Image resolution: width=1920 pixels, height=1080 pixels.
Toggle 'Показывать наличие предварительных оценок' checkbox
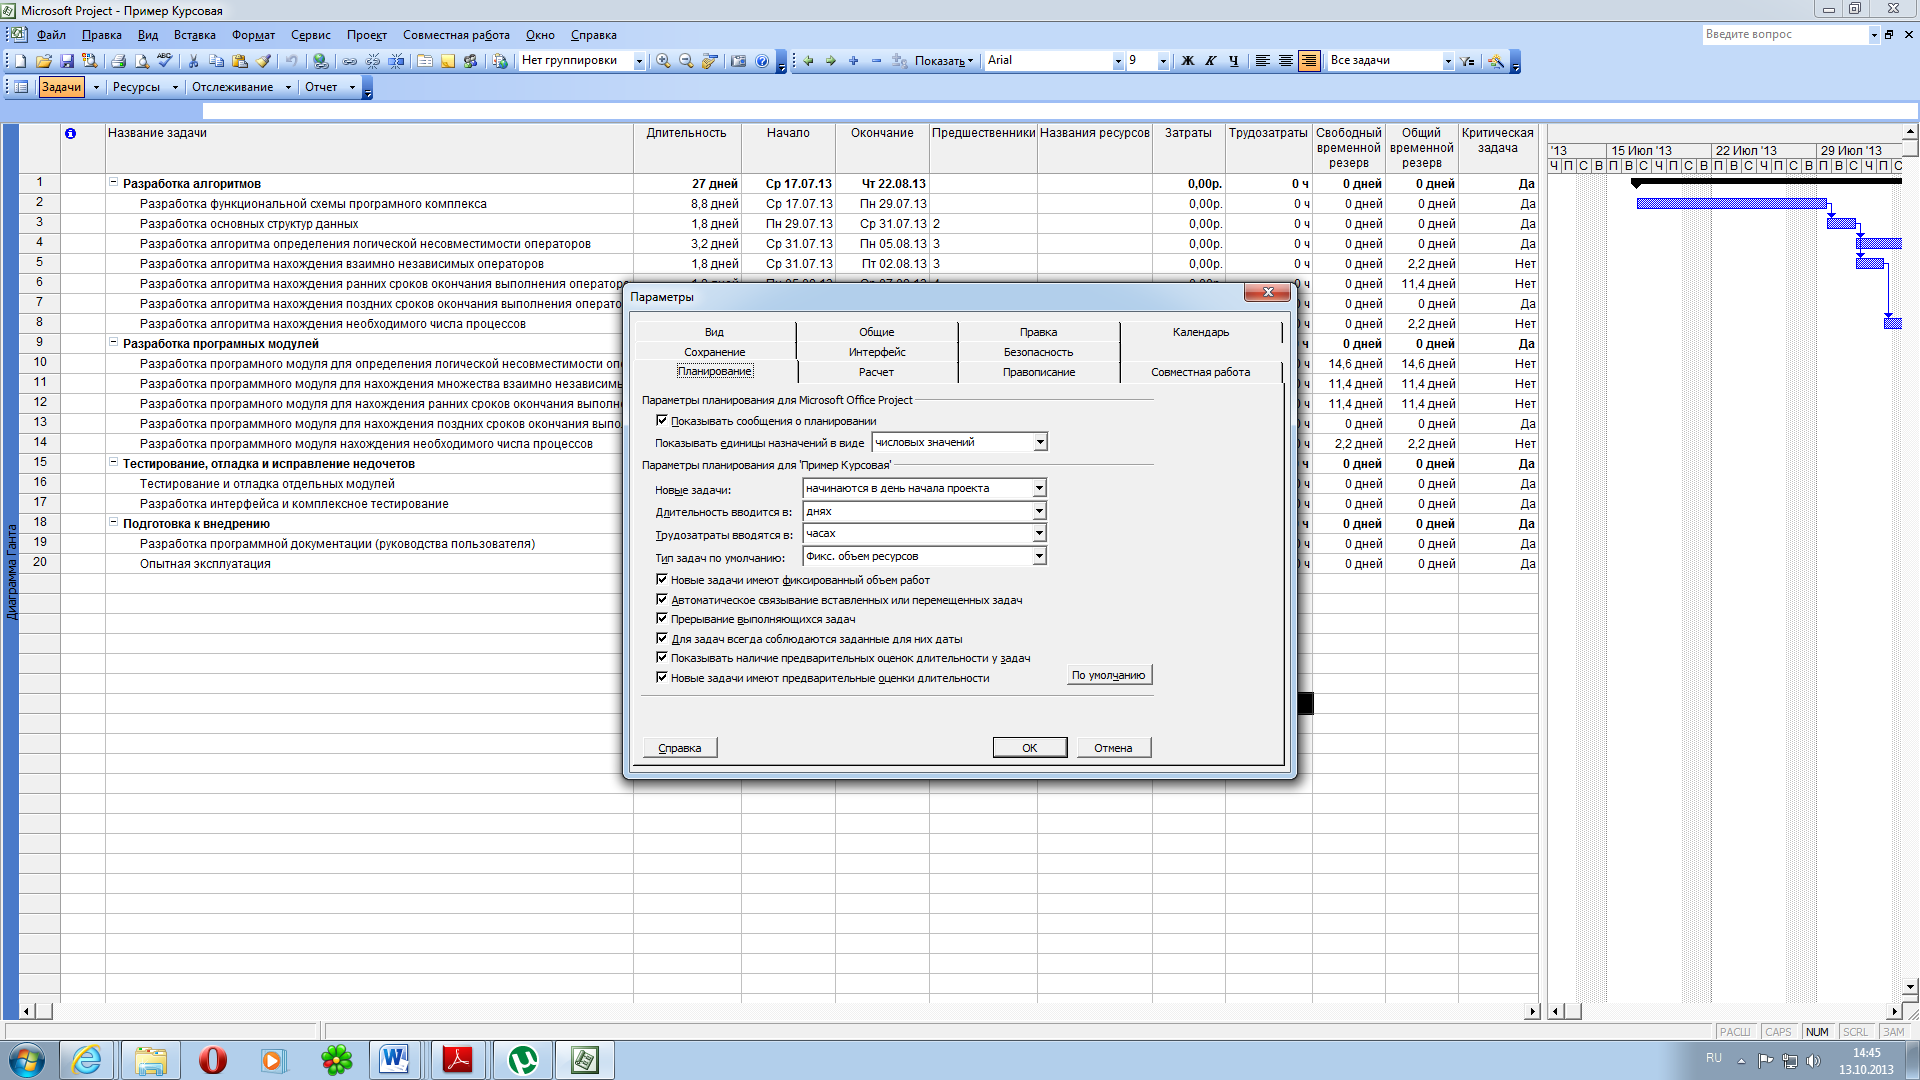[661, 658]
